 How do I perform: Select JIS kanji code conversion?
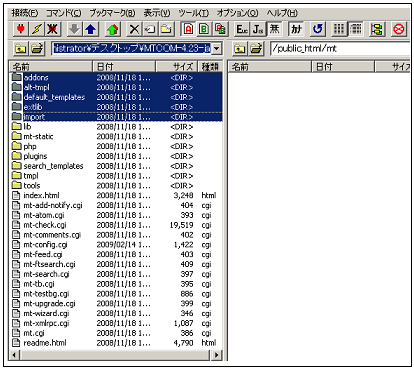[258, 29]
